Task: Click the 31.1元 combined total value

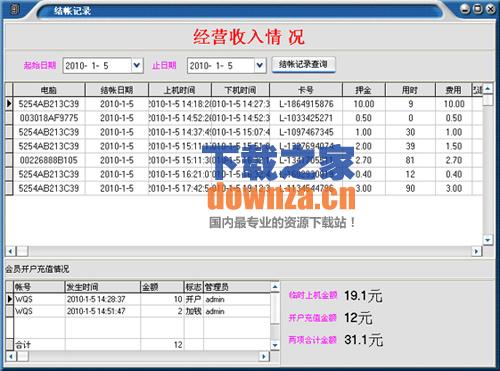Action: tap(363, 340)
